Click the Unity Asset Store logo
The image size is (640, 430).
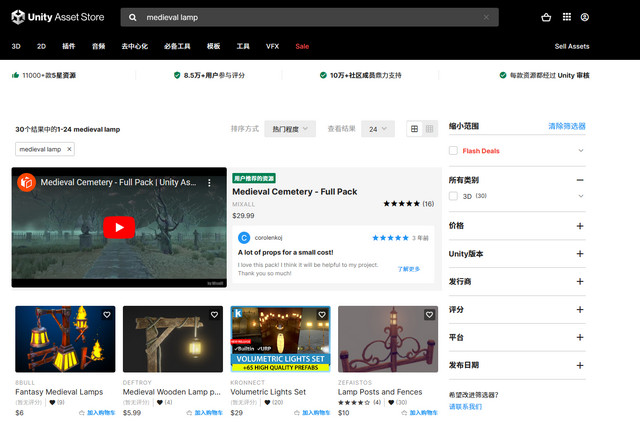(58, 17)
